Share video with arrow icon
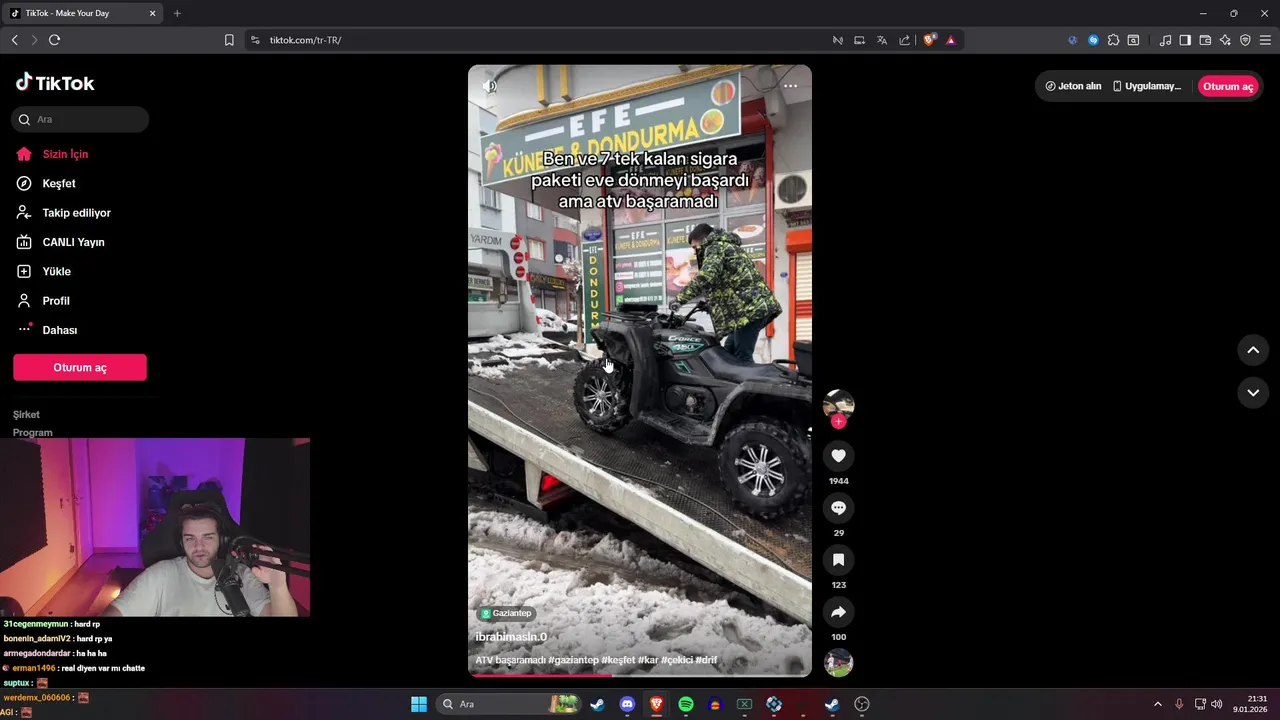The width and height of the screenshot is (1280, 720). pos(838,612)
